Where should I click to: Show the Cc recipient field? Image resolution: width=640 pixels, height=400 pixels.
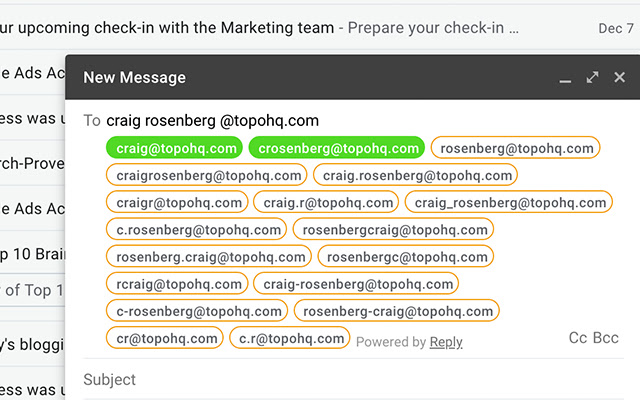coord(578,338)
